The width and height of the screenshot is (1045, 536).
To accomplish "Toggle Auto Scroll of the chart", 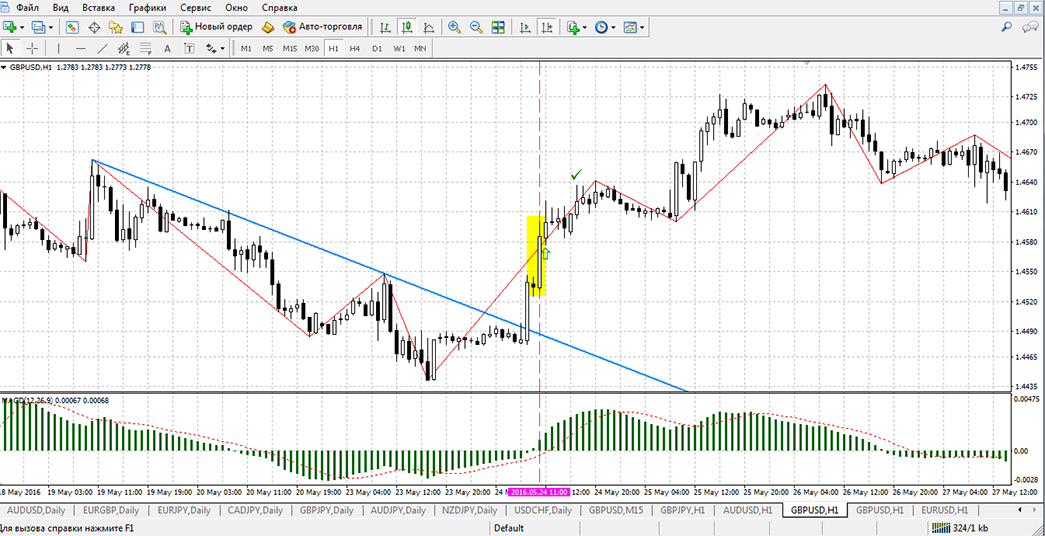I will click(x=526, y=27).
